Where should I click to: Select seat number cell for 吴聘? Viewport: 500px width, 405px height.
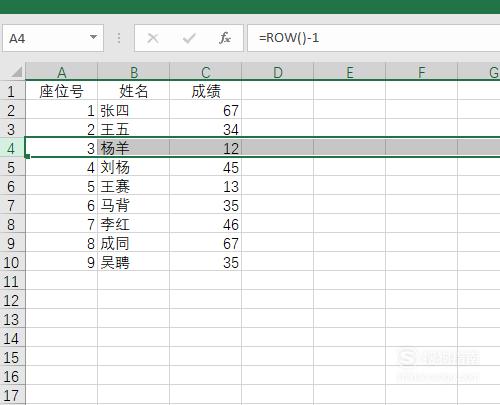pos(62,262)
